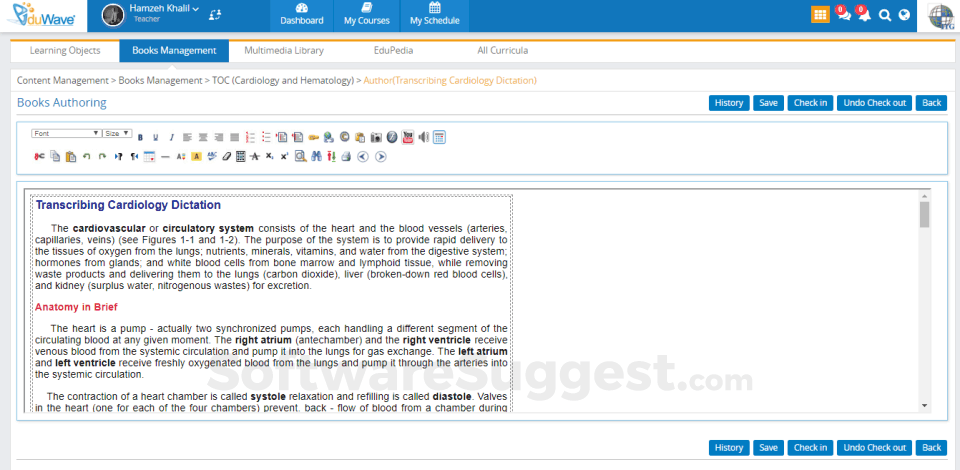Apply strikethrough formatting
The width and height of the screenshot is (960, 470).
(255, 157)
